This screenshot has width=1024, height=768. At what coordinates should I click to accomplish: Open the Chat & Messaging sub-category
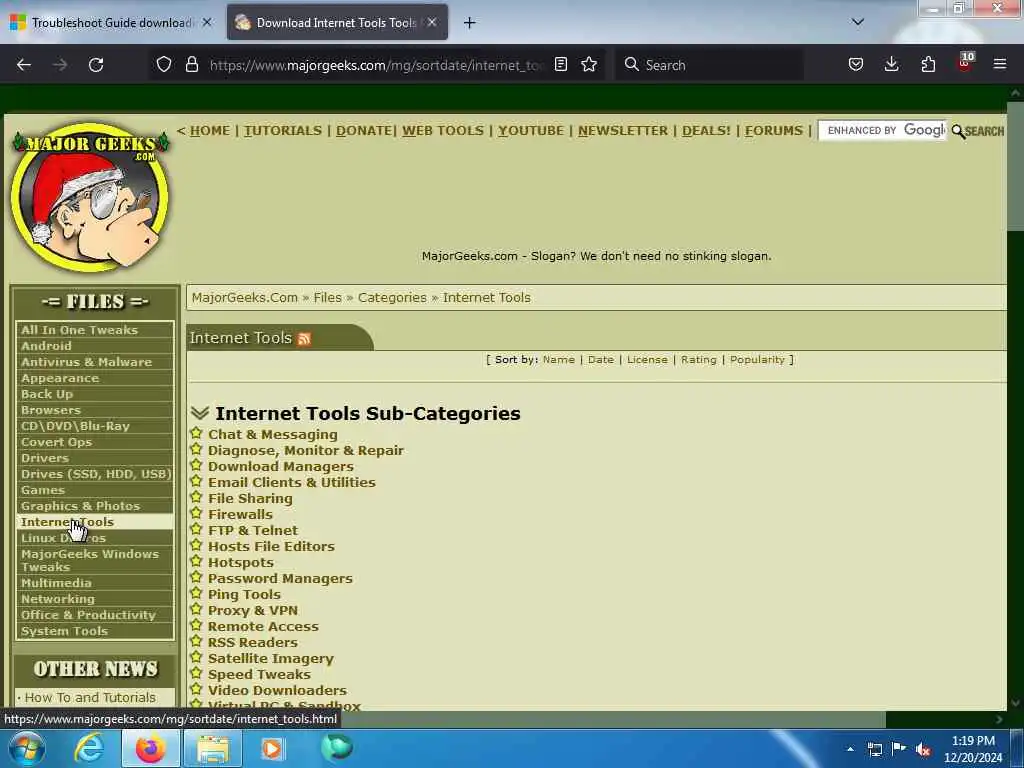(272, 434)
